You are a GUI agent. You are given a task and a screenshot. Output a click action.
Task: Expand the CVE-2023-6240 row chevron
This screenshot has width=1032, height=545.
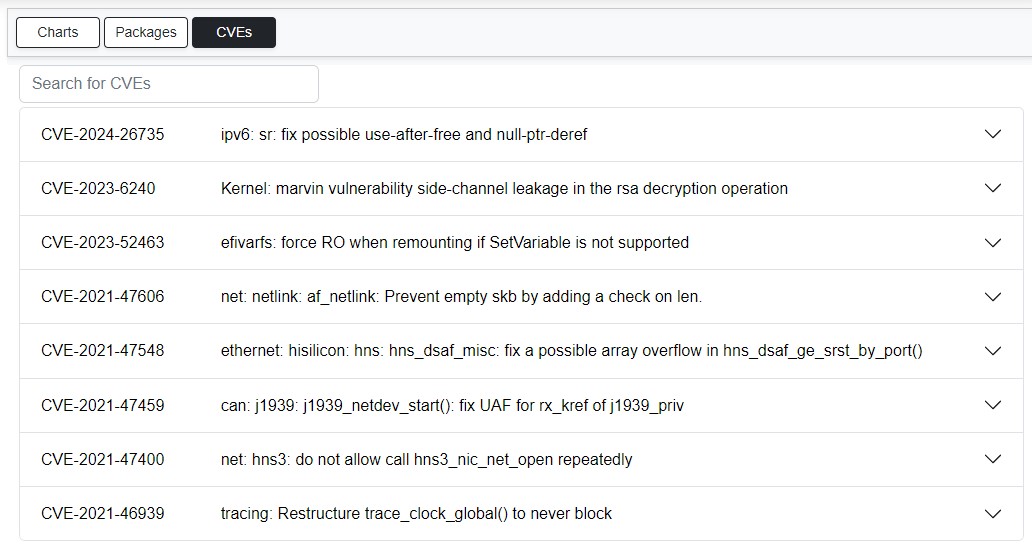[992, 188]
